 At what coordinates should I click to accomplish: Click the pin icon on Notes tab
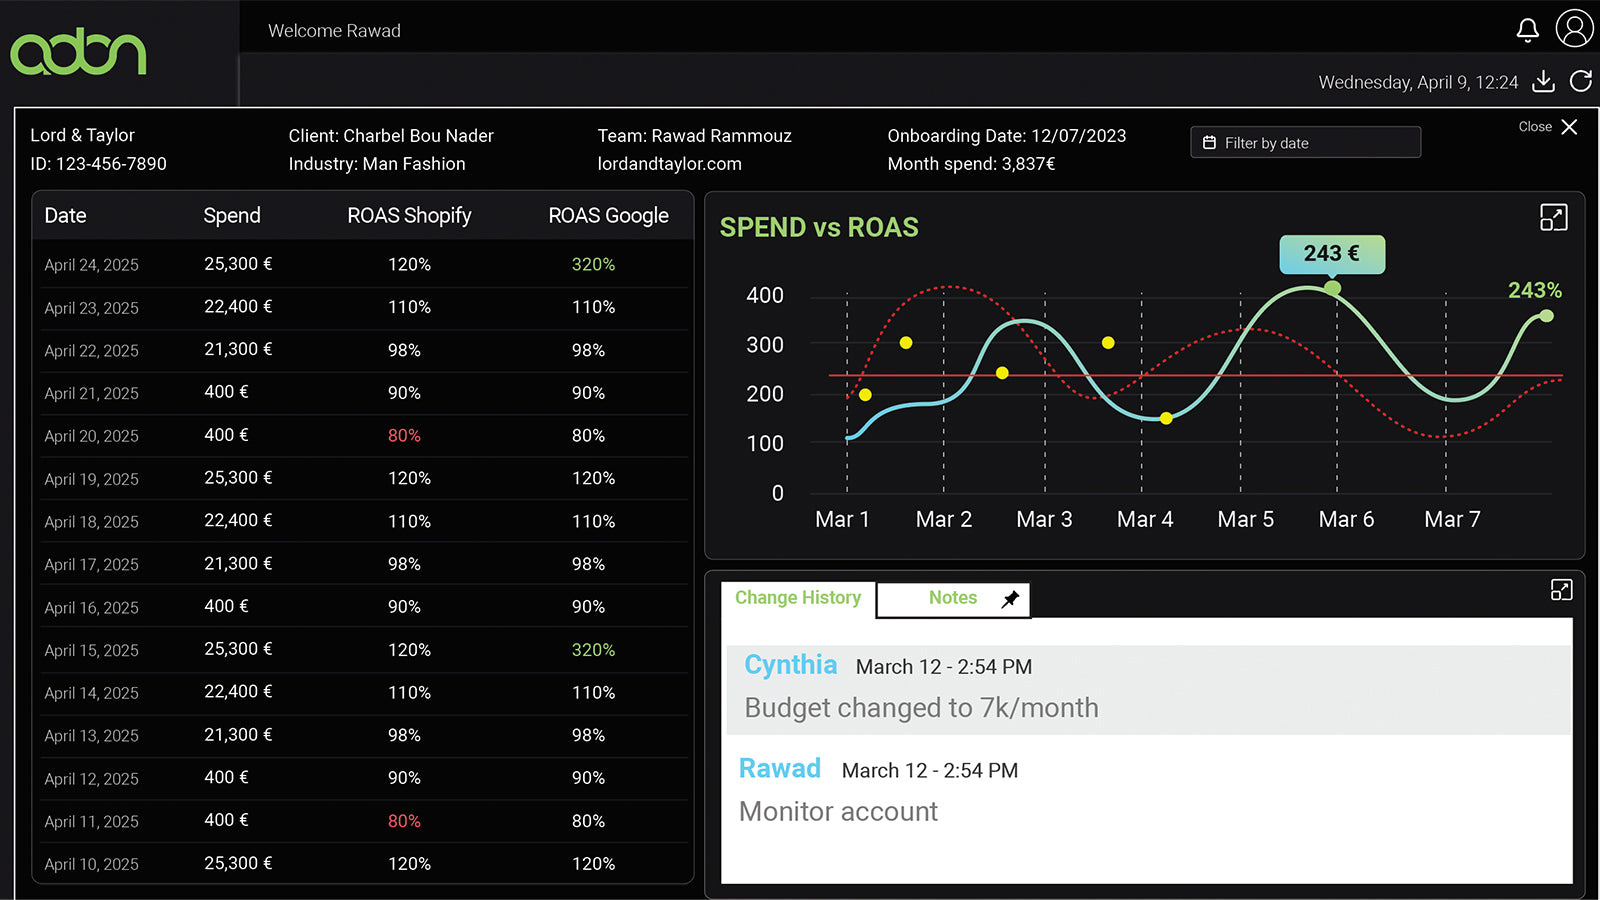click(1010, 598)
